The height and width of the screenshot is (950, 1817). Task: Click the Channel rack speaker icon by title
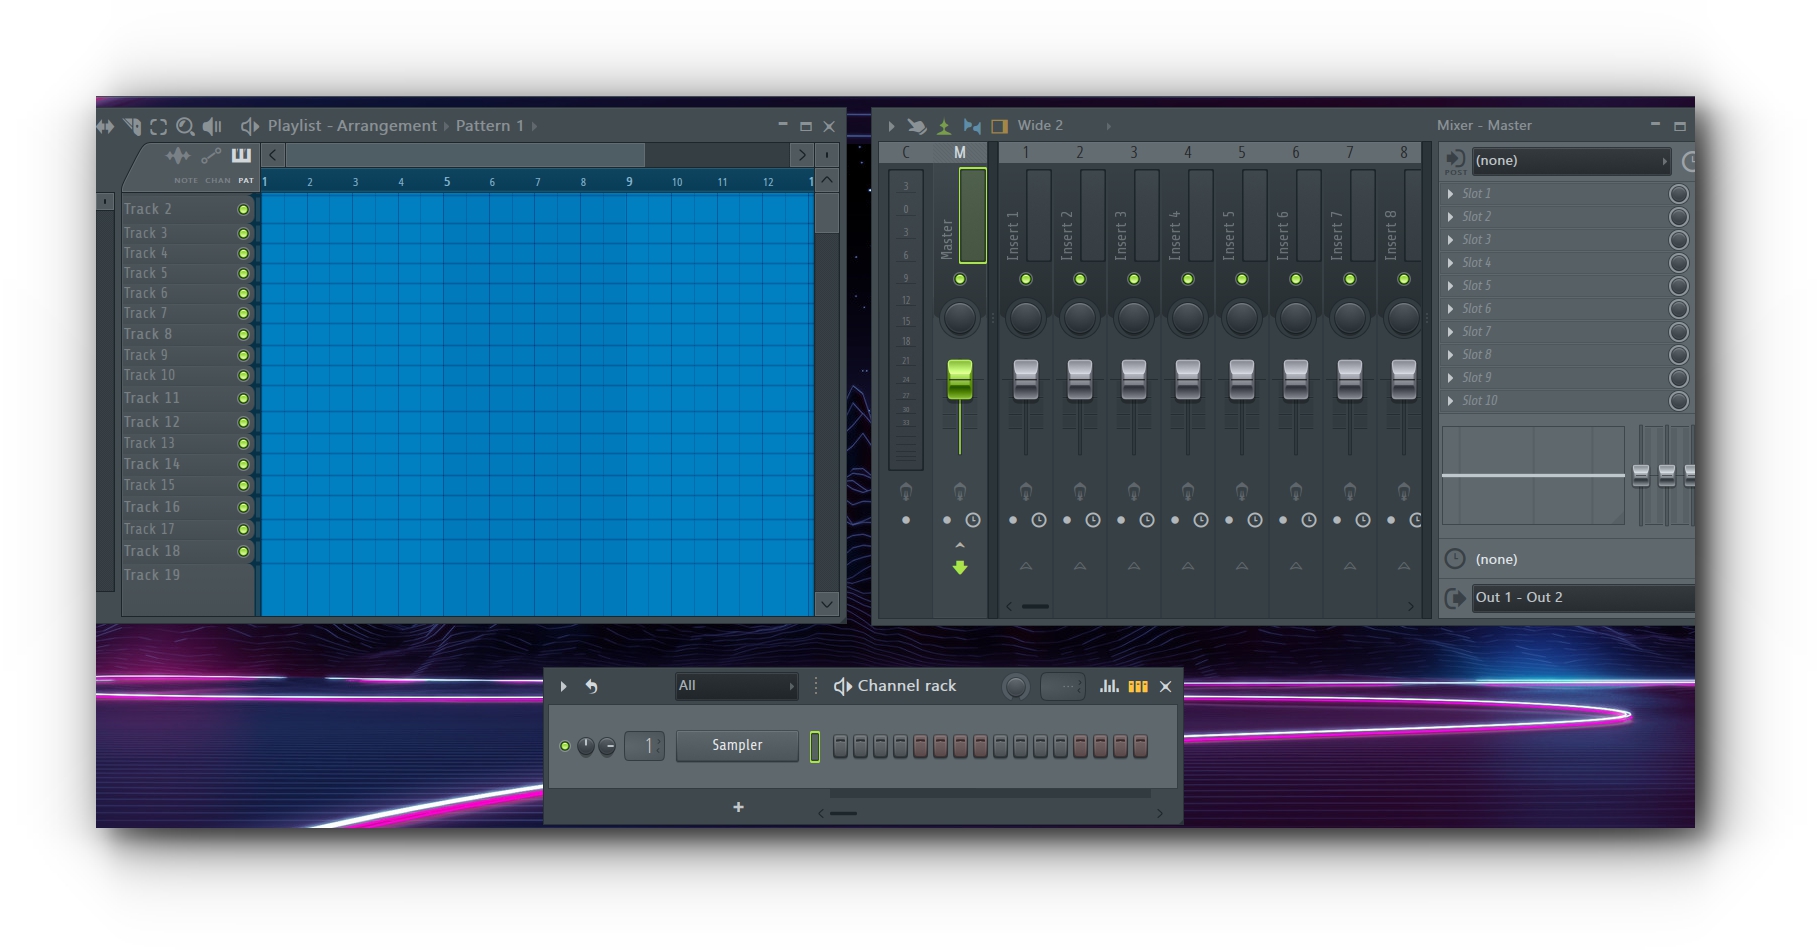[843, 686]
